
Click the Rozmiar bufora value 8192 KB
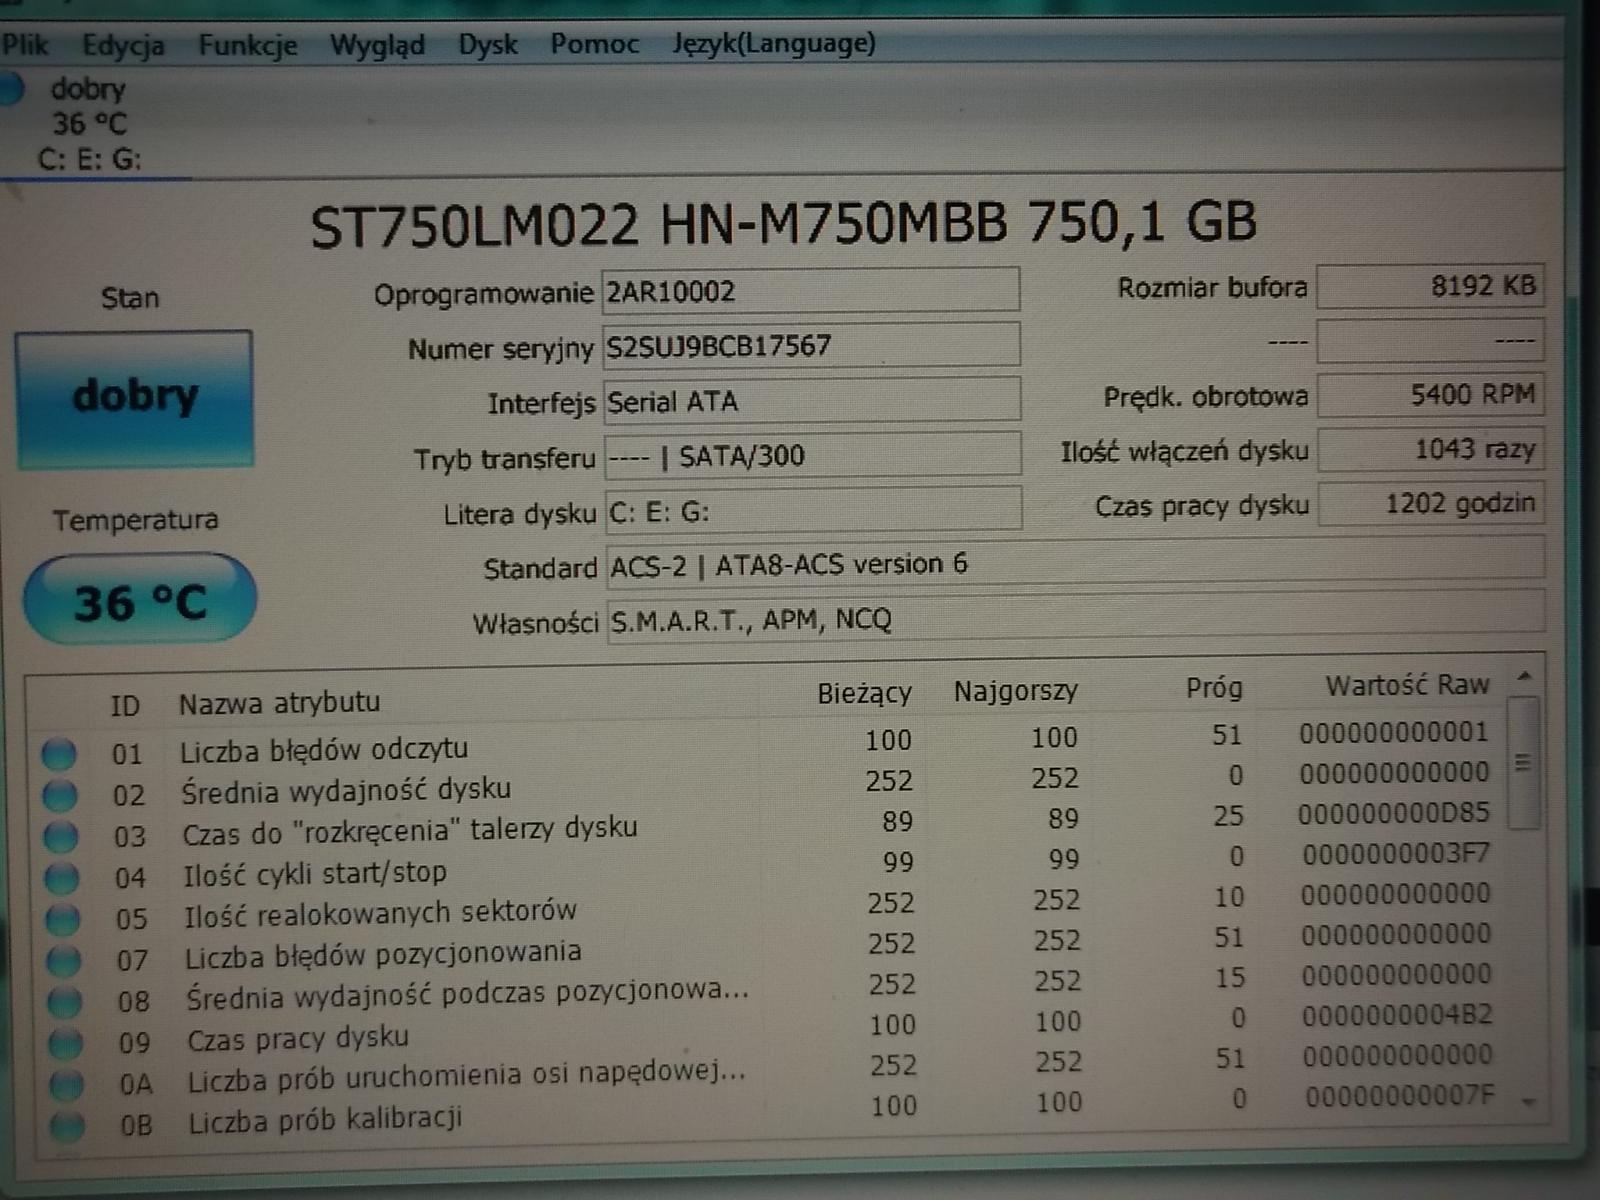(x=1430, y=286)
